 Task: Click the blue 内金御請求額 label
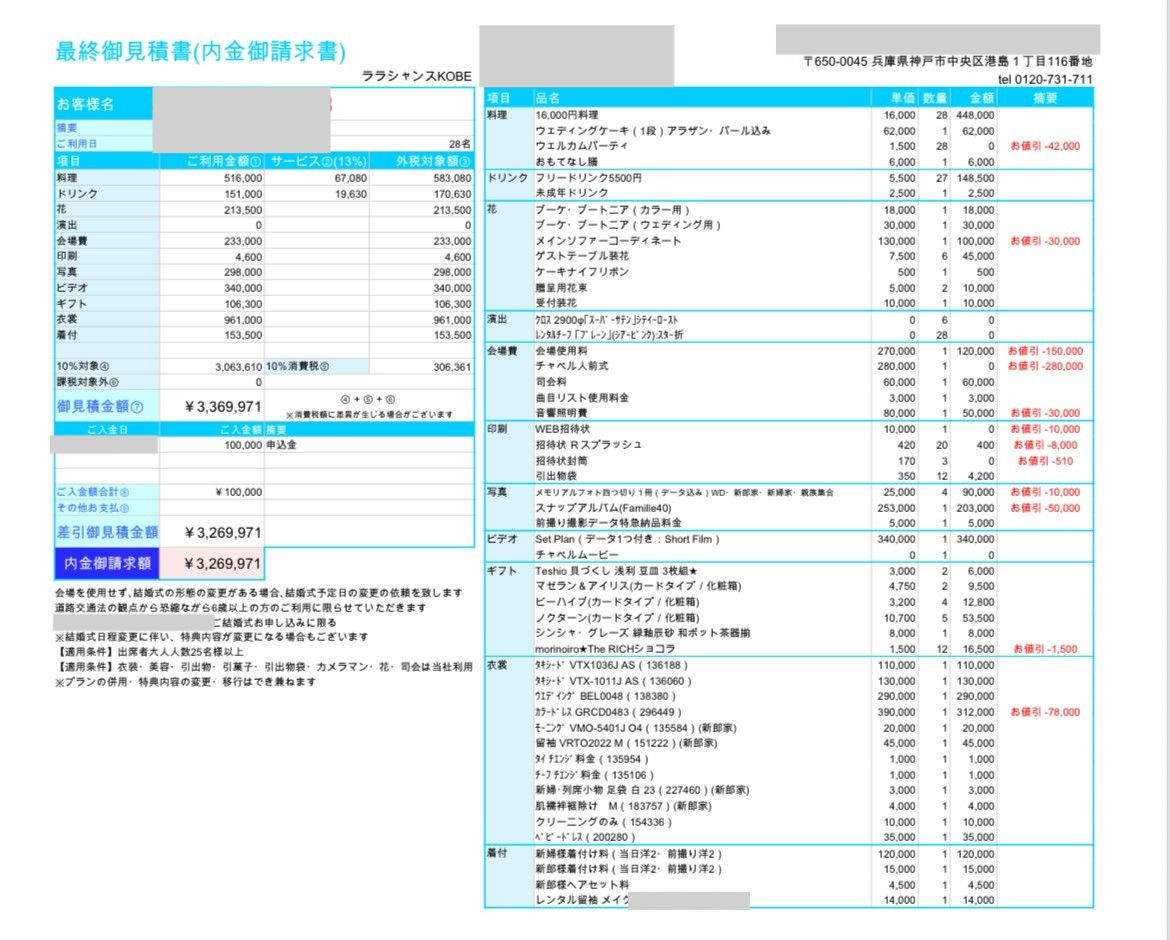[x=107, y=563]
